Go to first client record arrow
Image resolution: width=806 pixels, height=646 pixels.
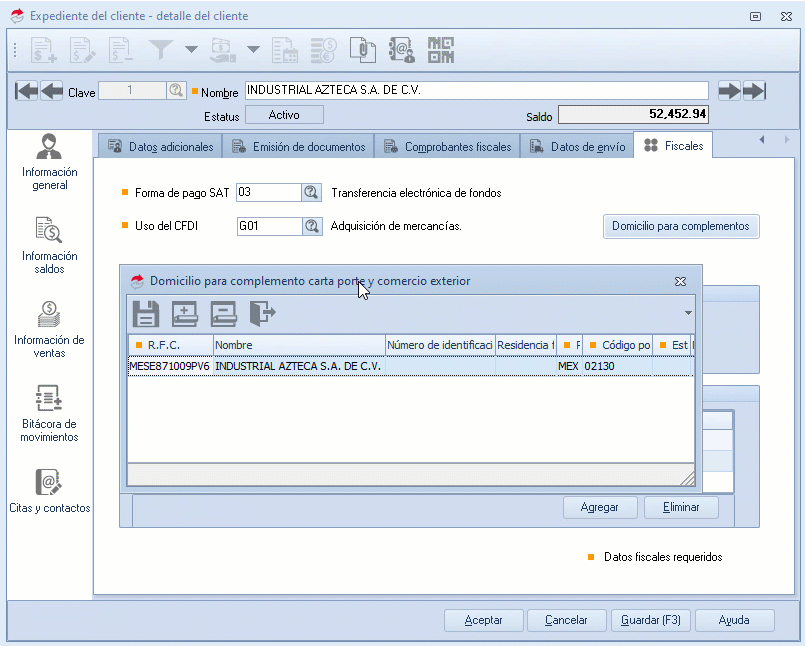click(x=26, y=91)
